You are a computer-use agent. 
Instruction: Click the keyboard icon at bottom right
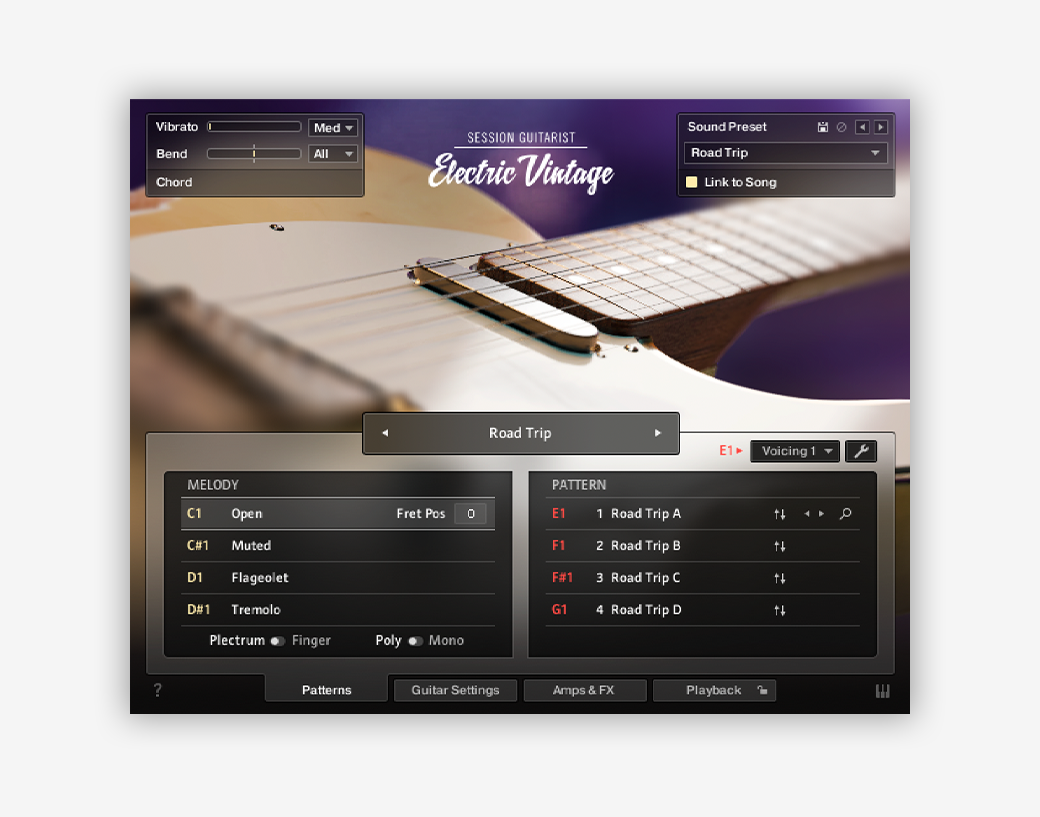tap(882, 691)
